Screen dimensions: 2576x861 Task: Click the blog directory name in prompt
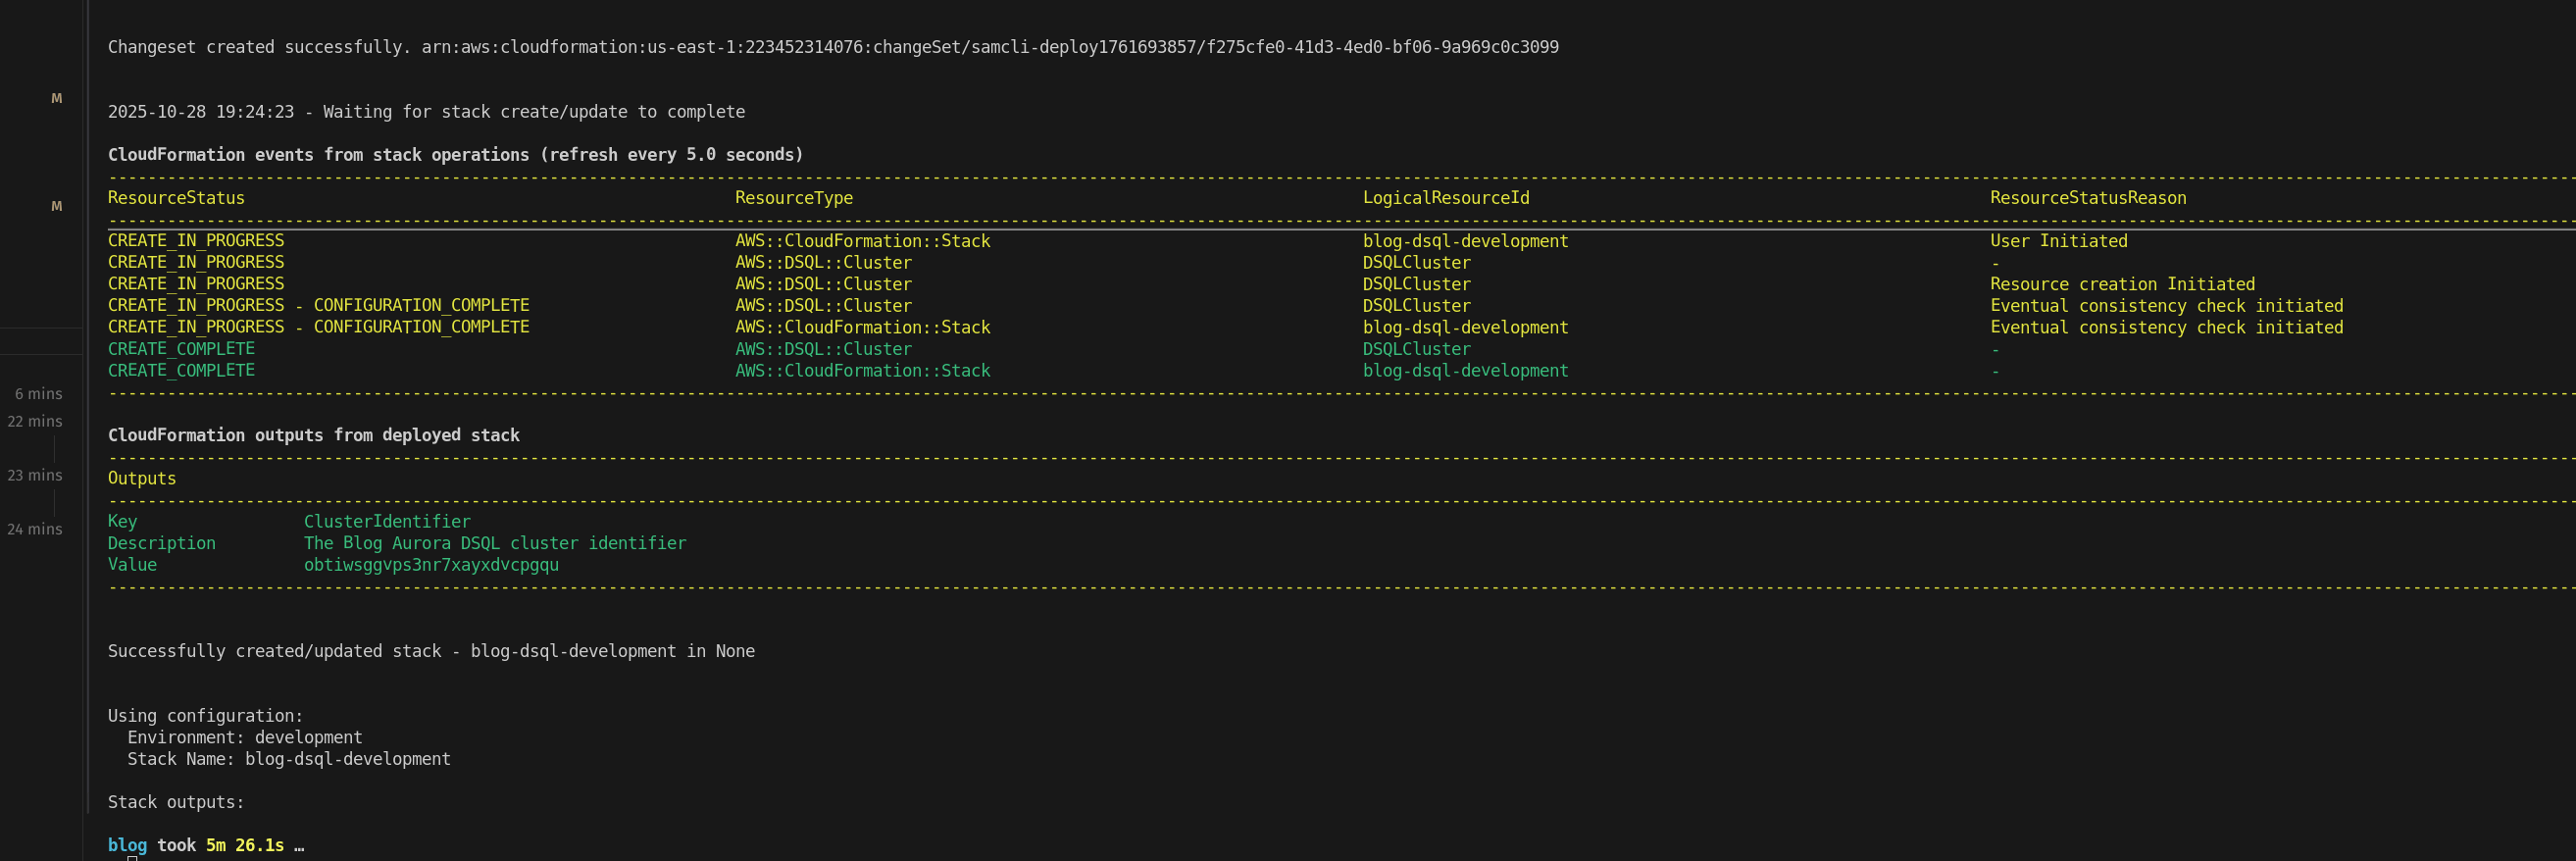[x=127, y=845]
